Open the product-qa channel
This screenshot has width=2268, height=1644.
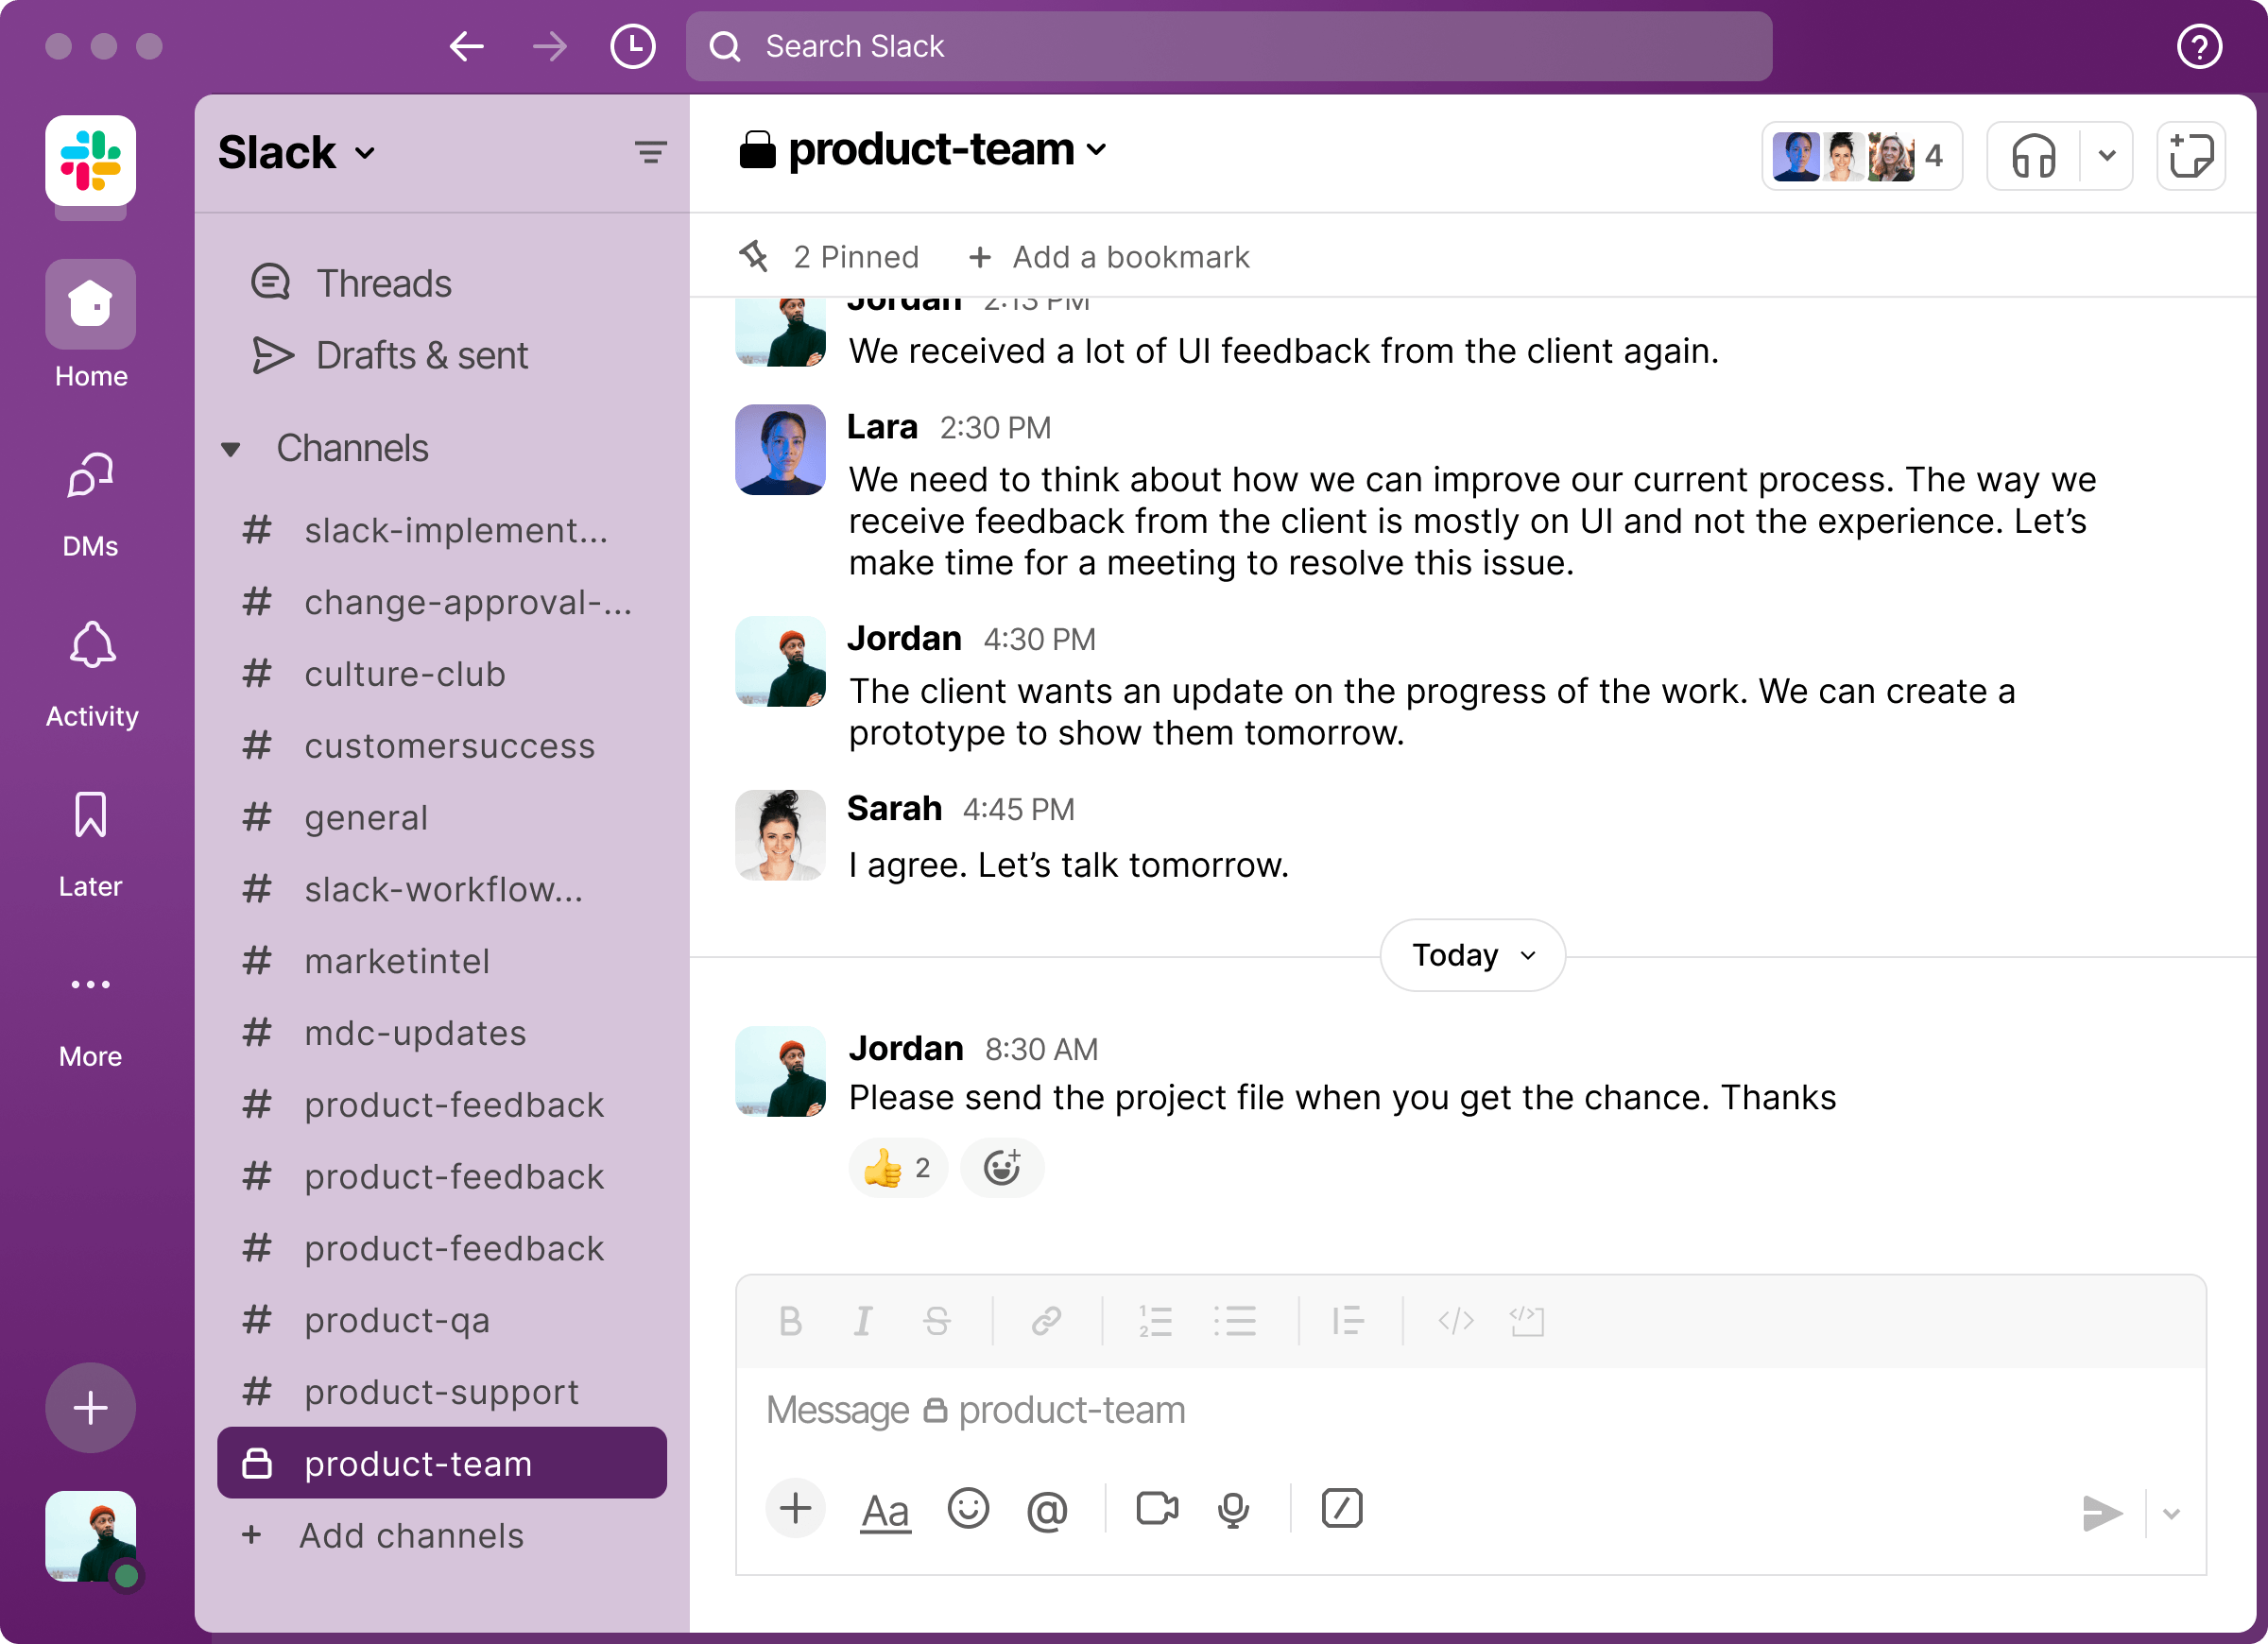[441, 1320]
